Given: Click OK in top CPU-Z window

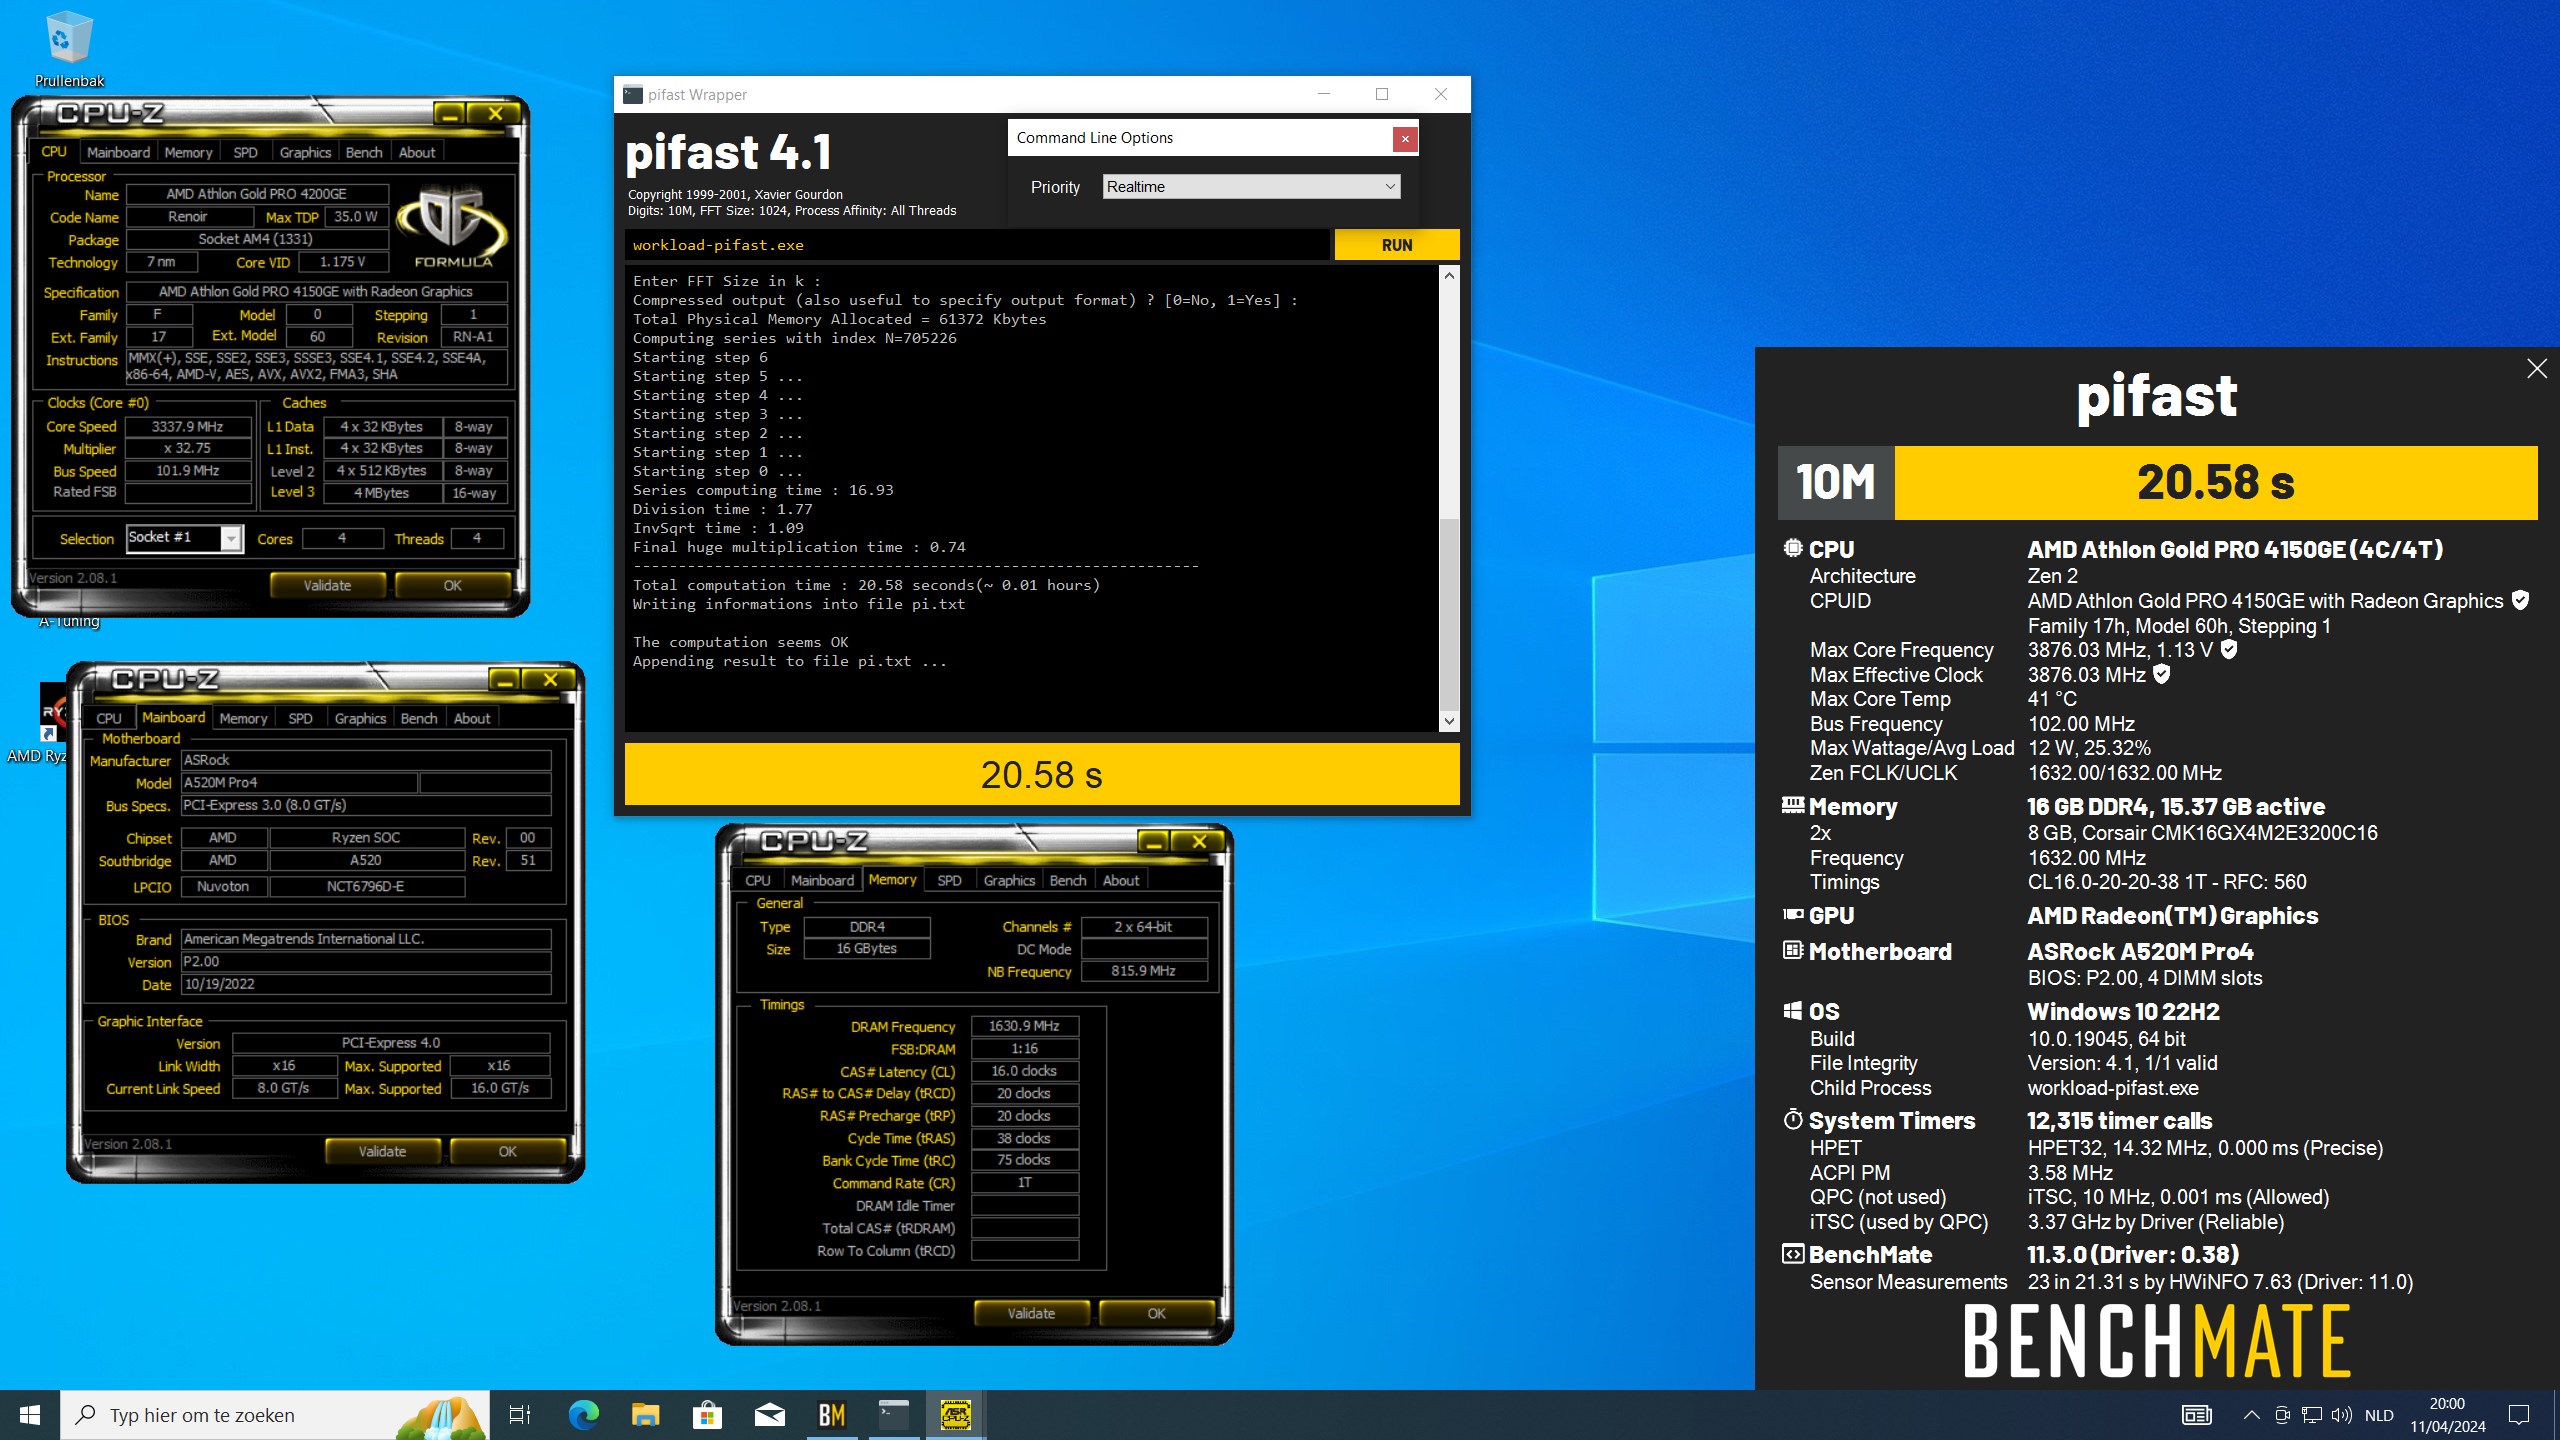Looking at the screenshot, I should click(x=452, y=586).
